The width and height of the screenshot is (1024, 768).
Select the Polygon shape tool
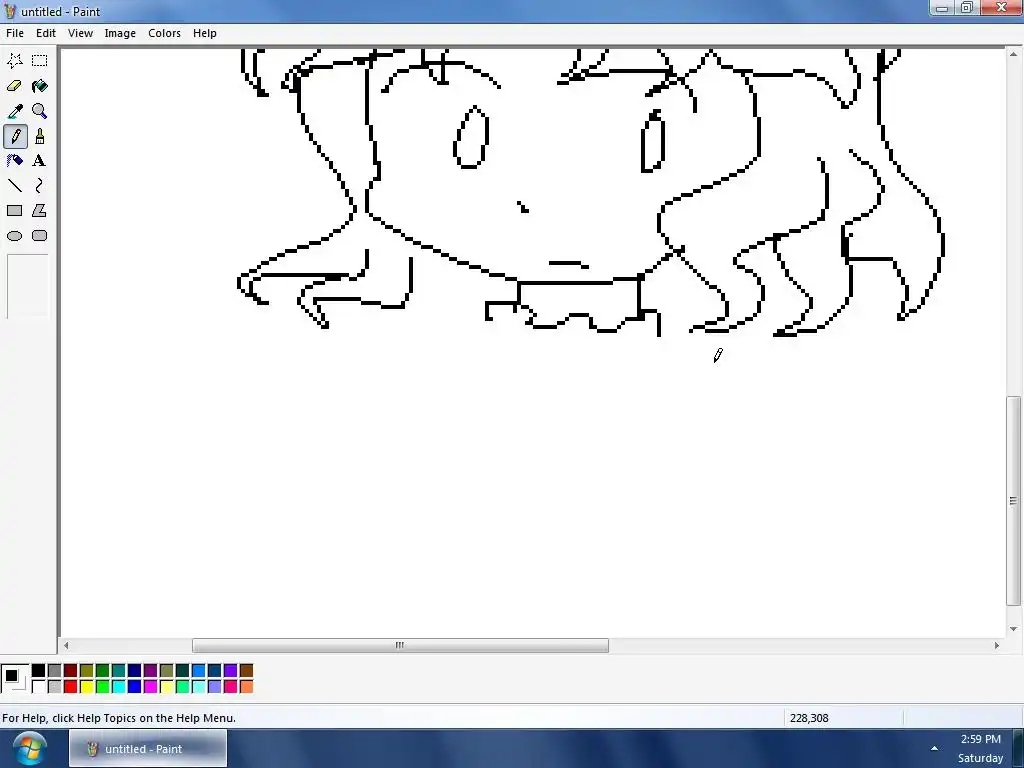[x=40, y=211]
